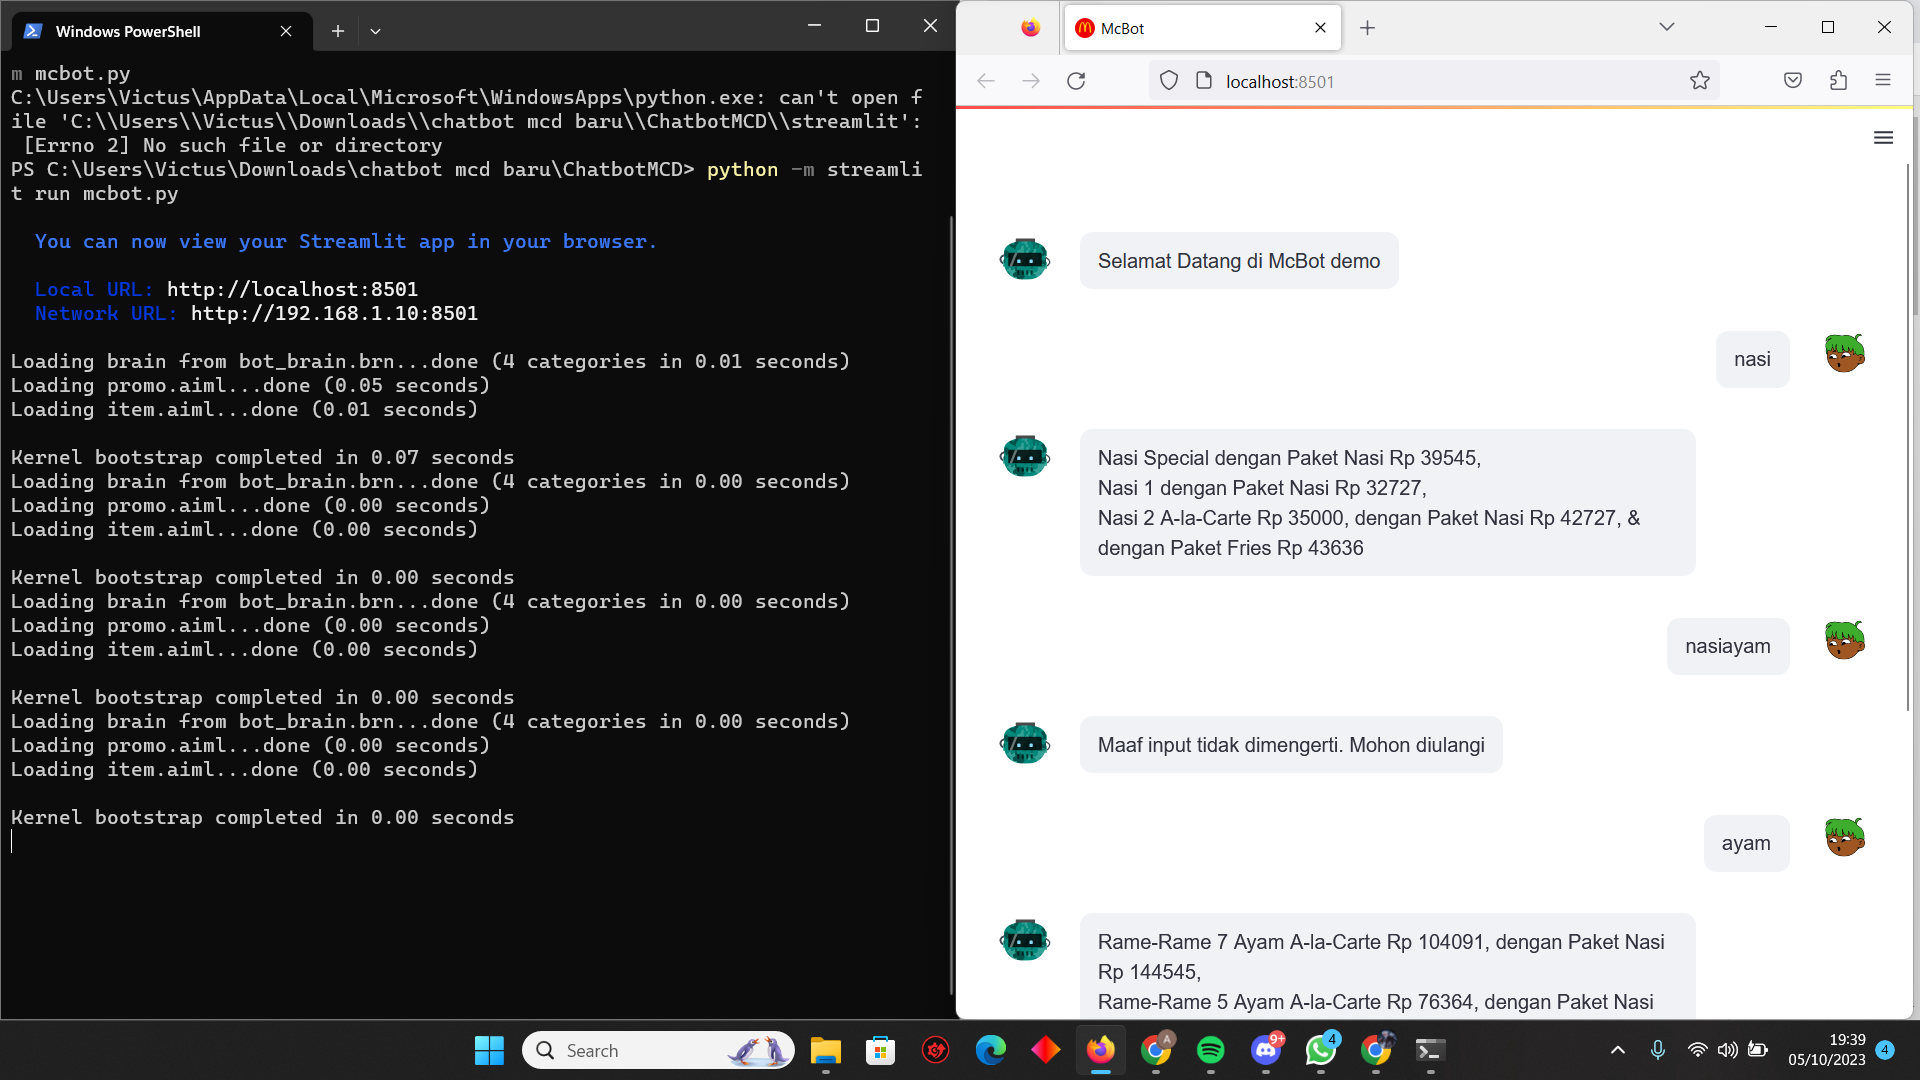This screenshot has height=1080, width=1920.
Task: Open Streamlit hamburger menu in McBot page
Action: [x=1883, y=138]
